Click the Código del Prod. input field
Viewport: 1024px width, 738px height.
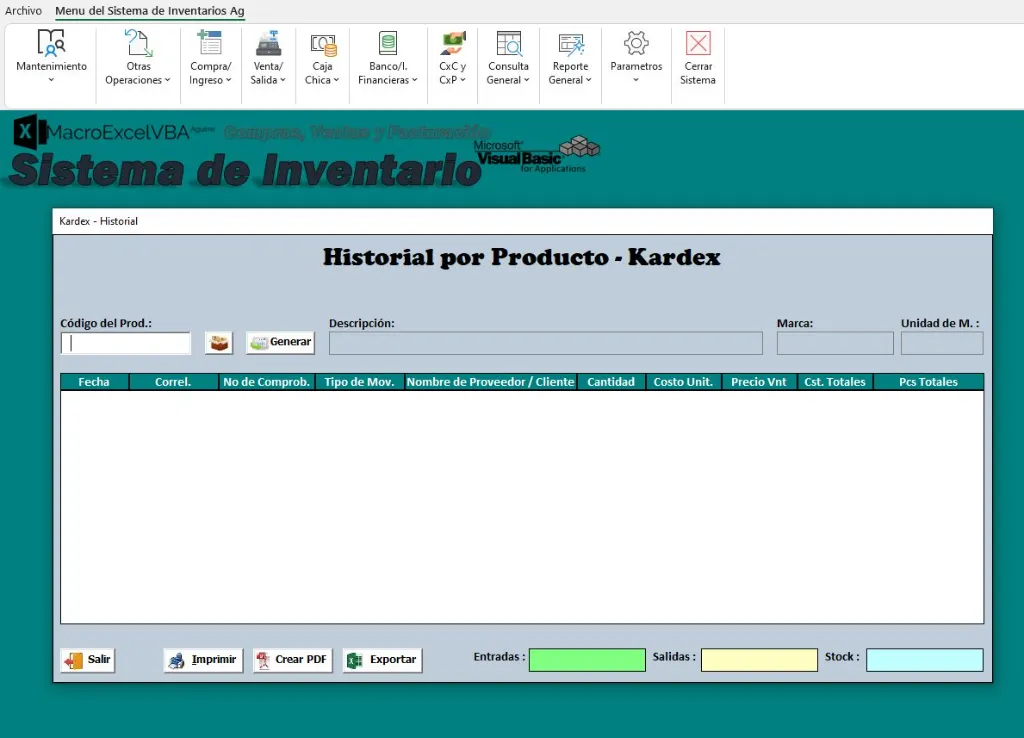(x=125, y=343)
